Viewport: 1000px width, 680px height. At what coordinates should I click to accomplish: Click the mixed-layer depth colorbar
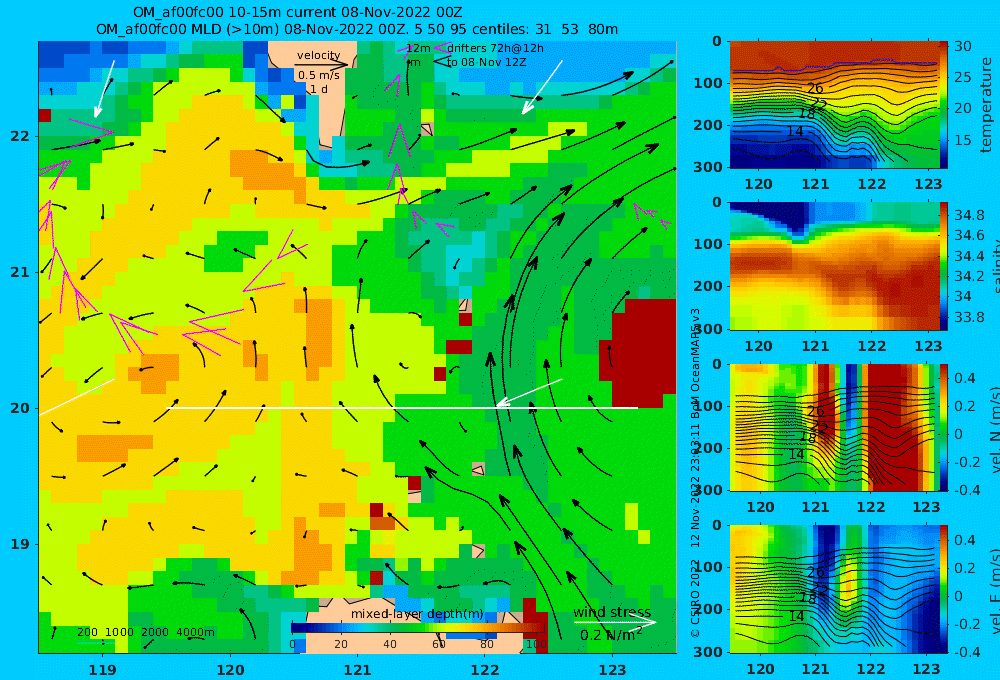click(418, 628)
